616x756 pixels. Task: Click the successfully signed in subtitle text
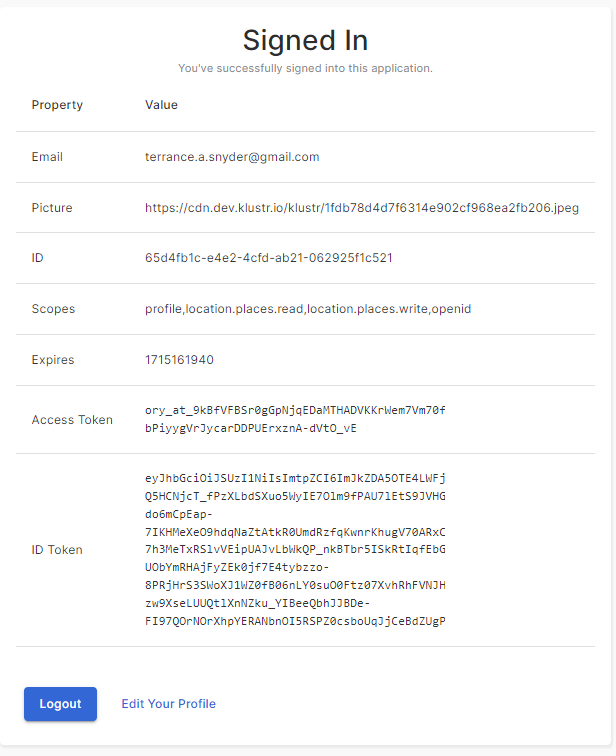click(x=305, y=69)
